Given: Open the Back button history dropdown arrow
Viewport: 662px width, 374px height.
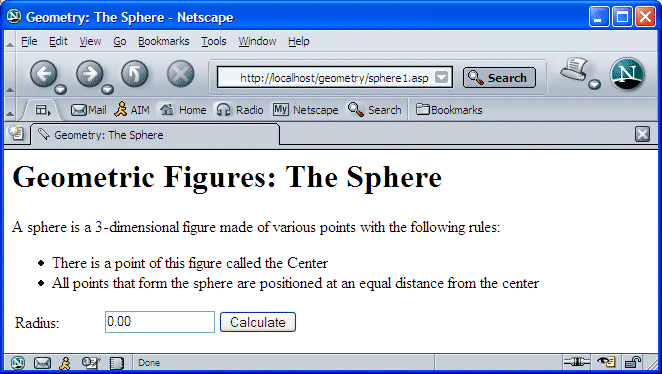Looking at the screenshot, I should pos(61,89).
